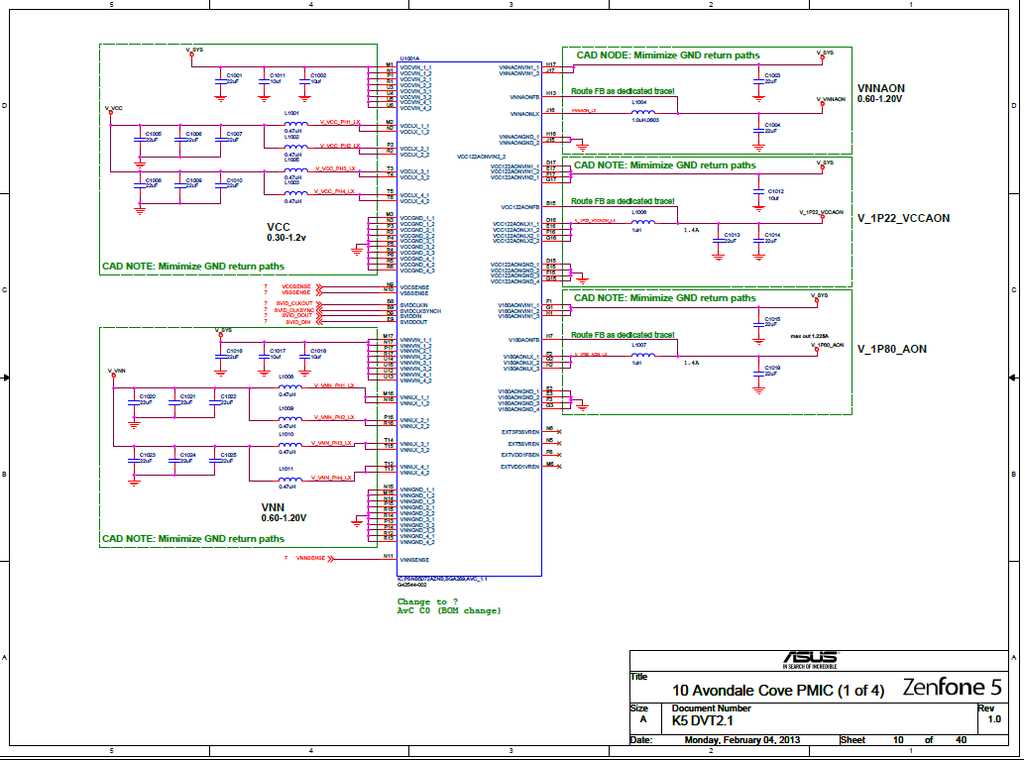Click capacitor C1007 symbol

point(221,139)
